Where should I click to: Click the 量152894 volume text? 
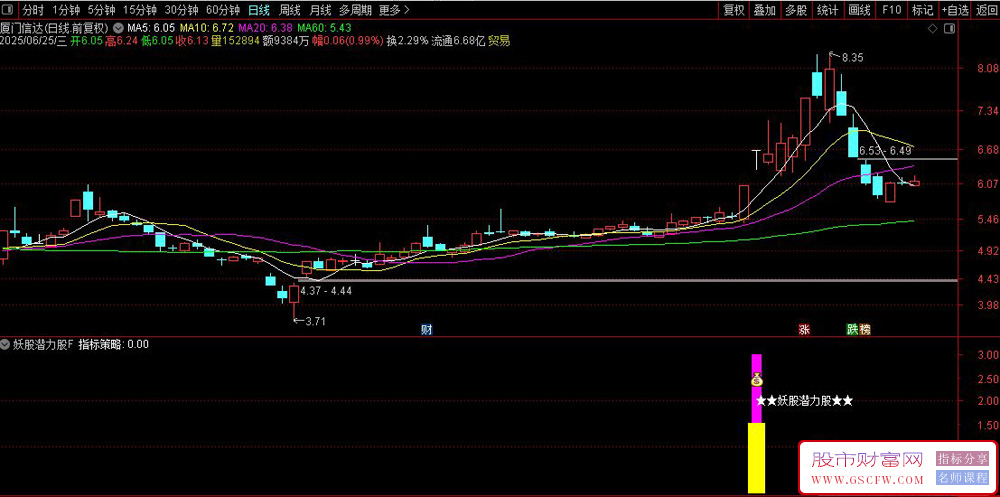pos(235,41)
